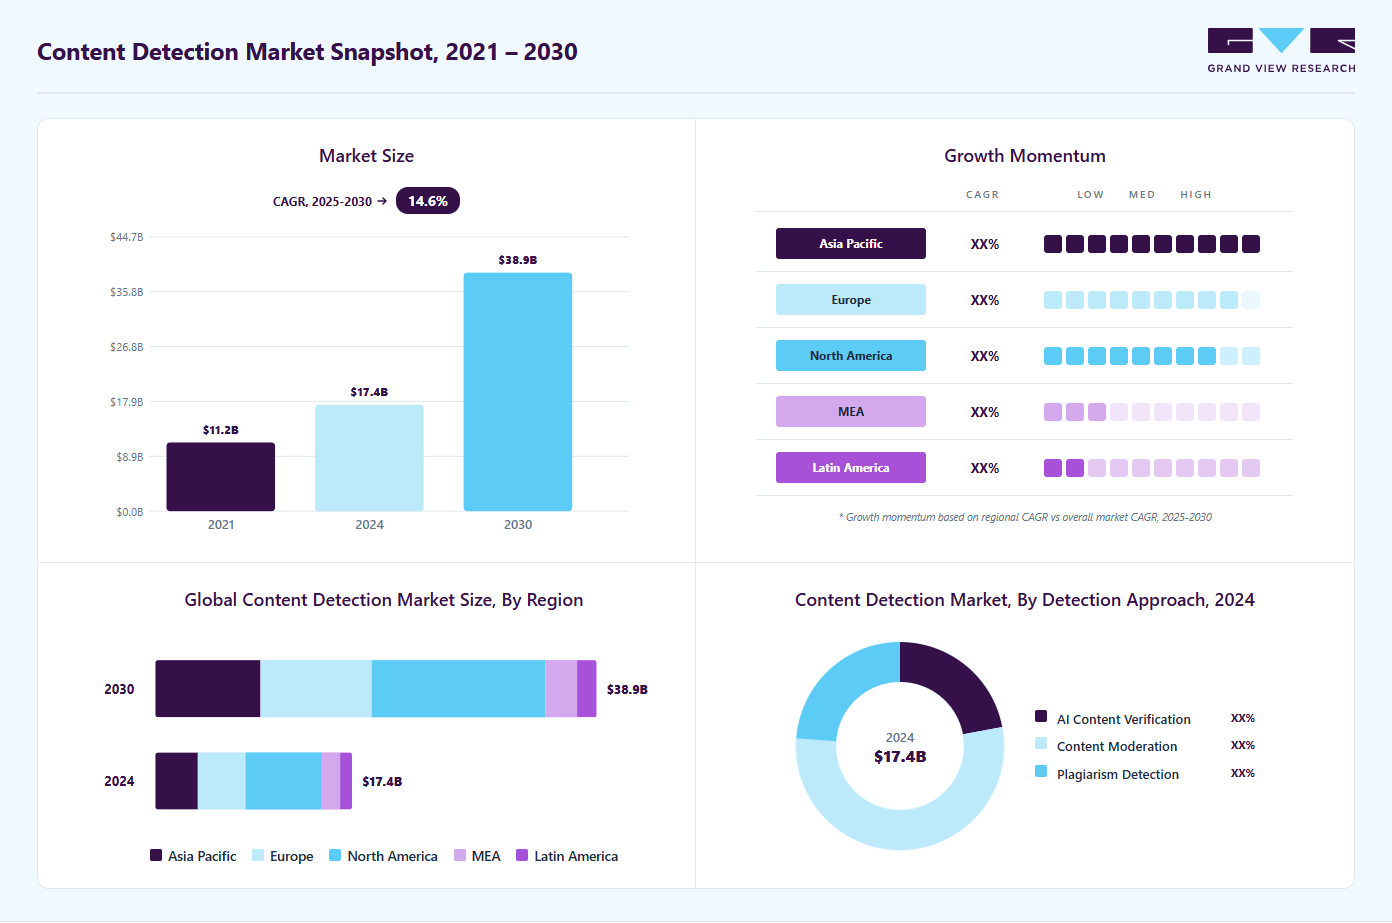Click the Asia Pacific region label button
Image resolution: width=1392 pixels, height=923 pixels.
tap(851, 244)
